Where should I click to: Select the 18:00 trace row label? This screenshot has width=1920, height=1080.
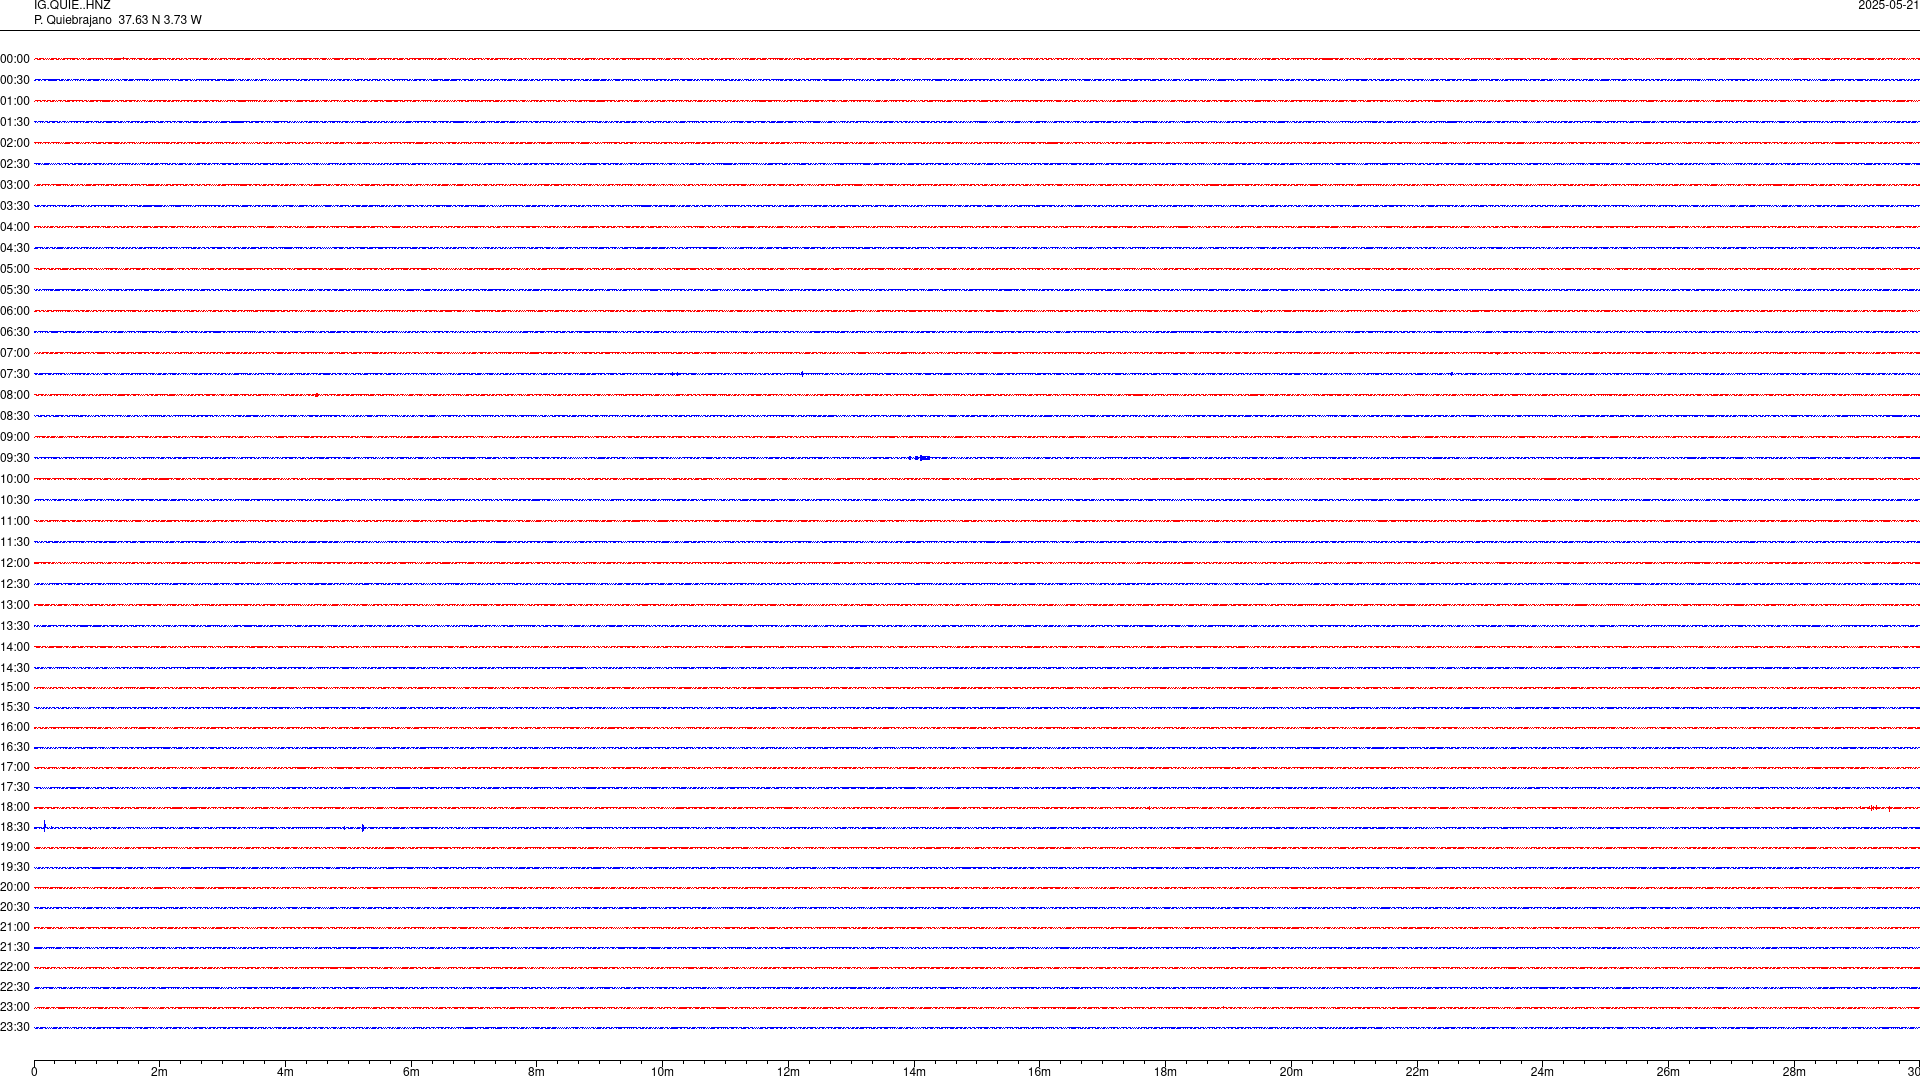pyautogui.click(x=15, y=807)
